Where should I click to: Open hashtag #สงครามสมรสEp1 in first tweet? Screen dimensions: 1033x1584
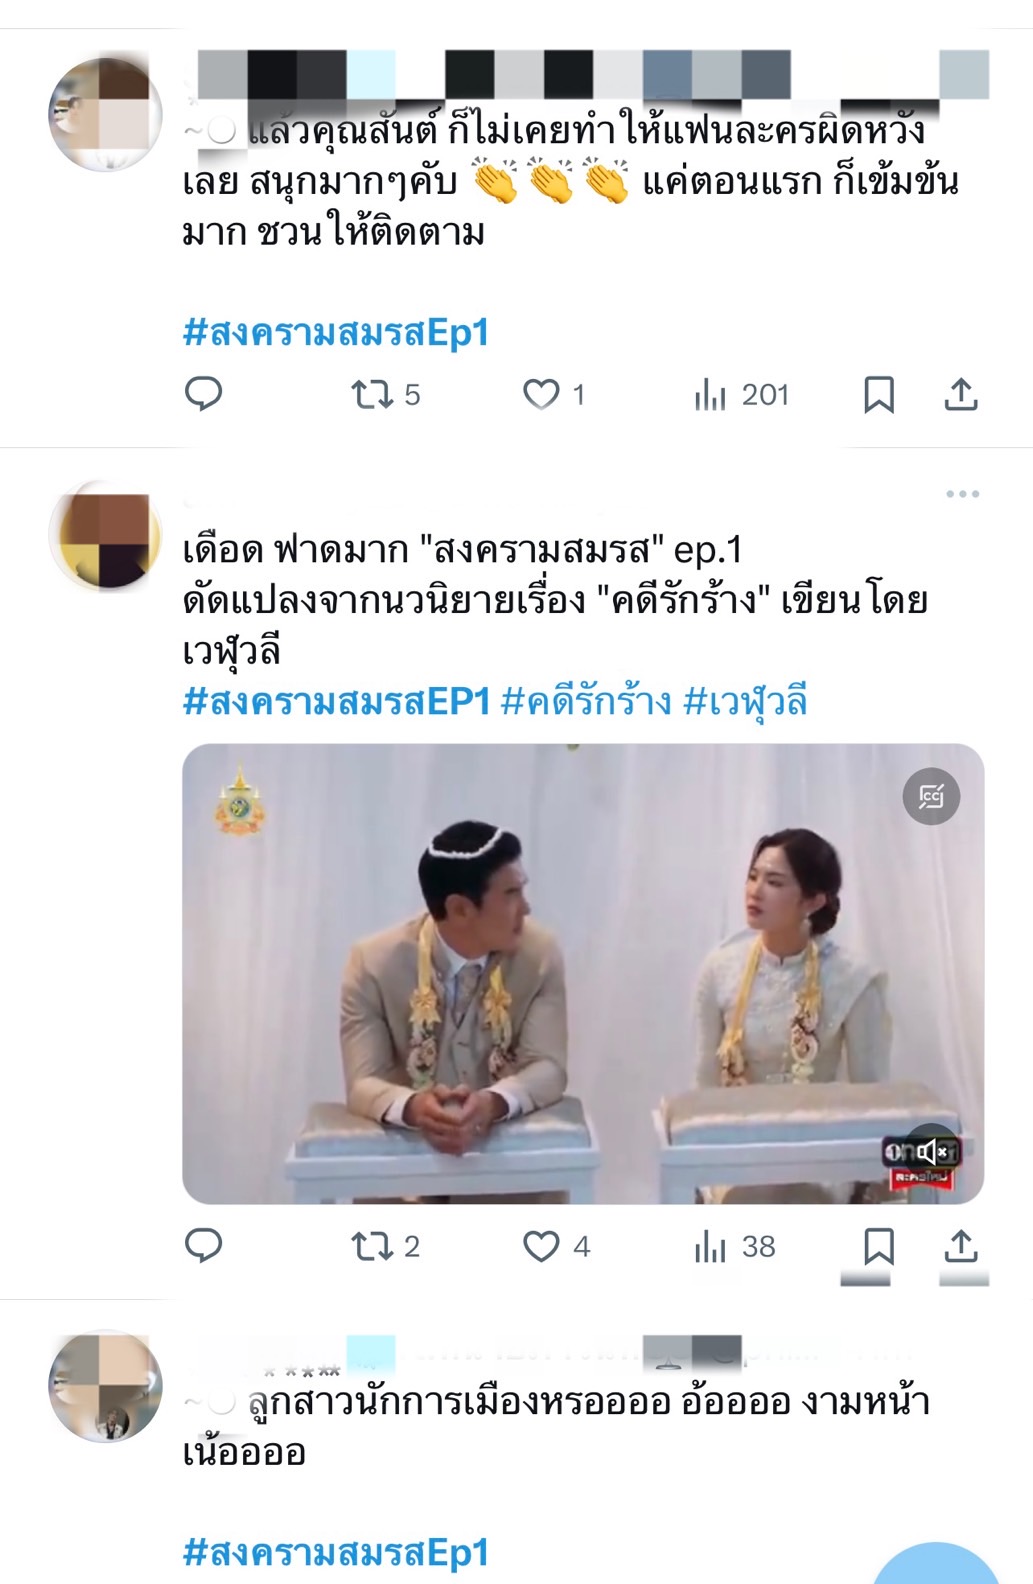(336, 332)
